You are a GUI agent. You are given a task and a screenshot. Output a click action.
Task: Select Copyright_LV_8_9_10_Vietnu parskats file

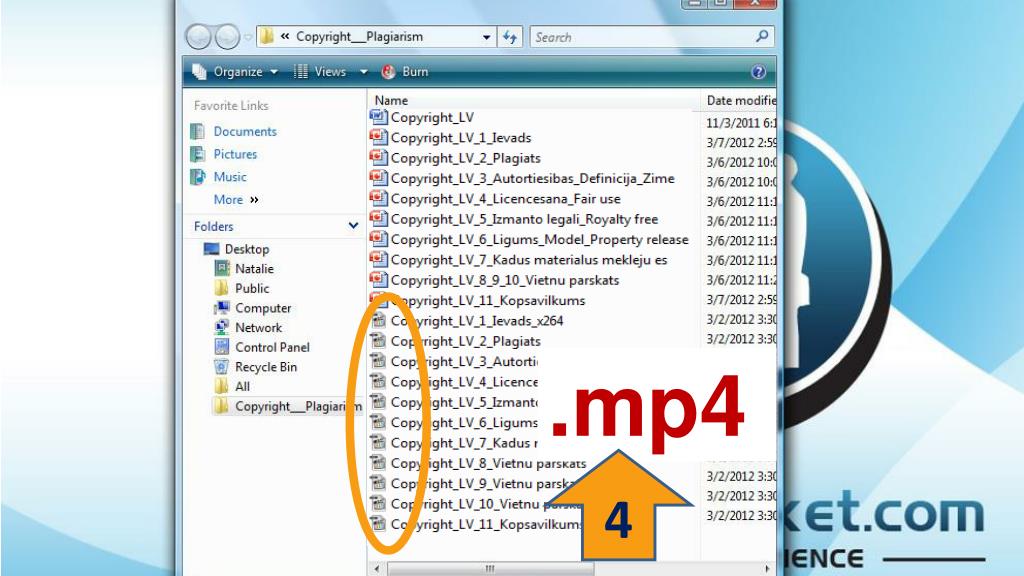[505, 280]
